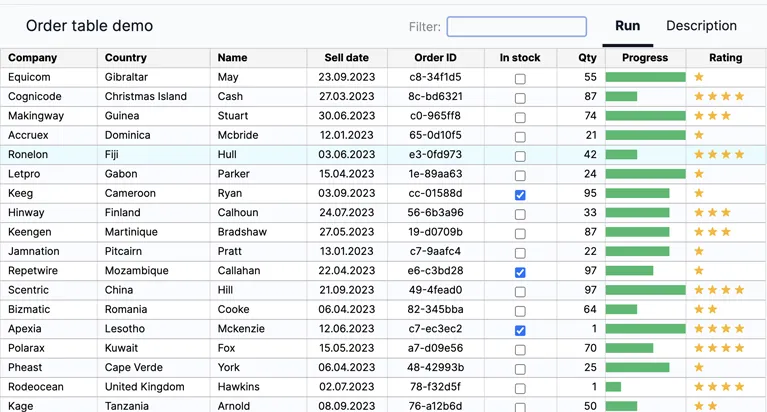
Task: Click the Order ID column header
Action: click(x=435, y=58)
